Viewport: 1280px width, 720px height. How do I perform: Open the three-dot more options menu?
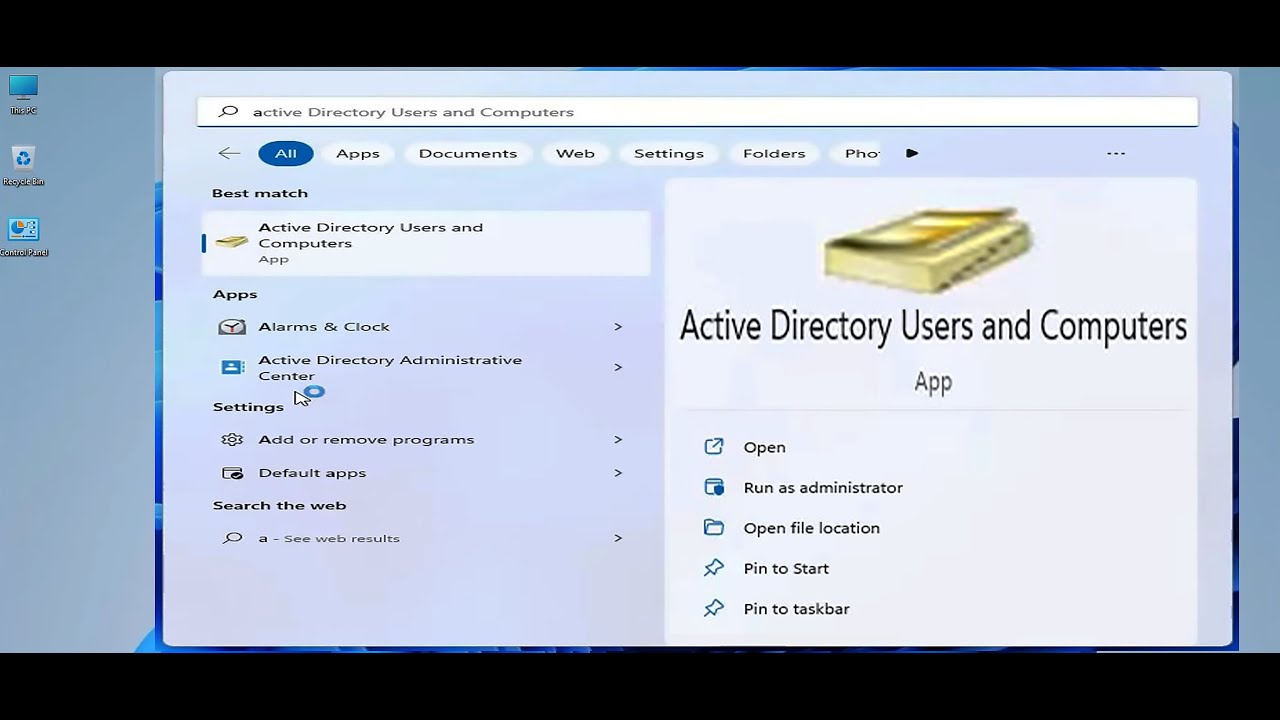point(1116,153)
